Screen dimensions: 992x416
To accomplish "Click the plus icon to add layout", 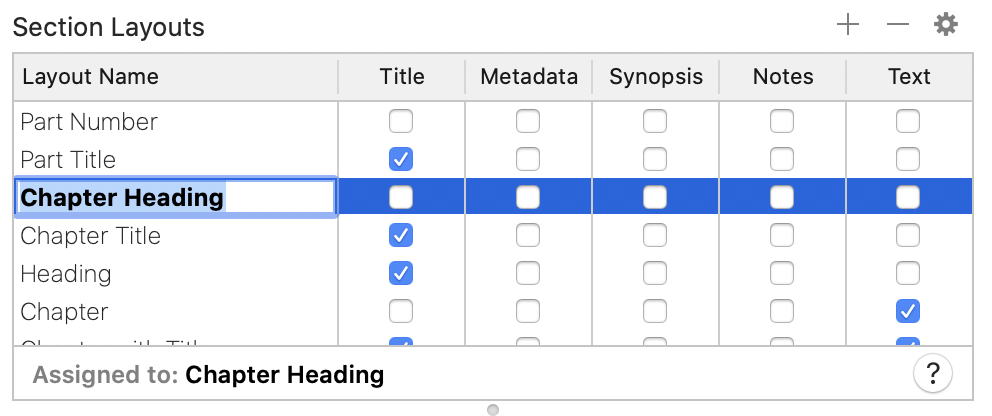I will click(848, 25).
